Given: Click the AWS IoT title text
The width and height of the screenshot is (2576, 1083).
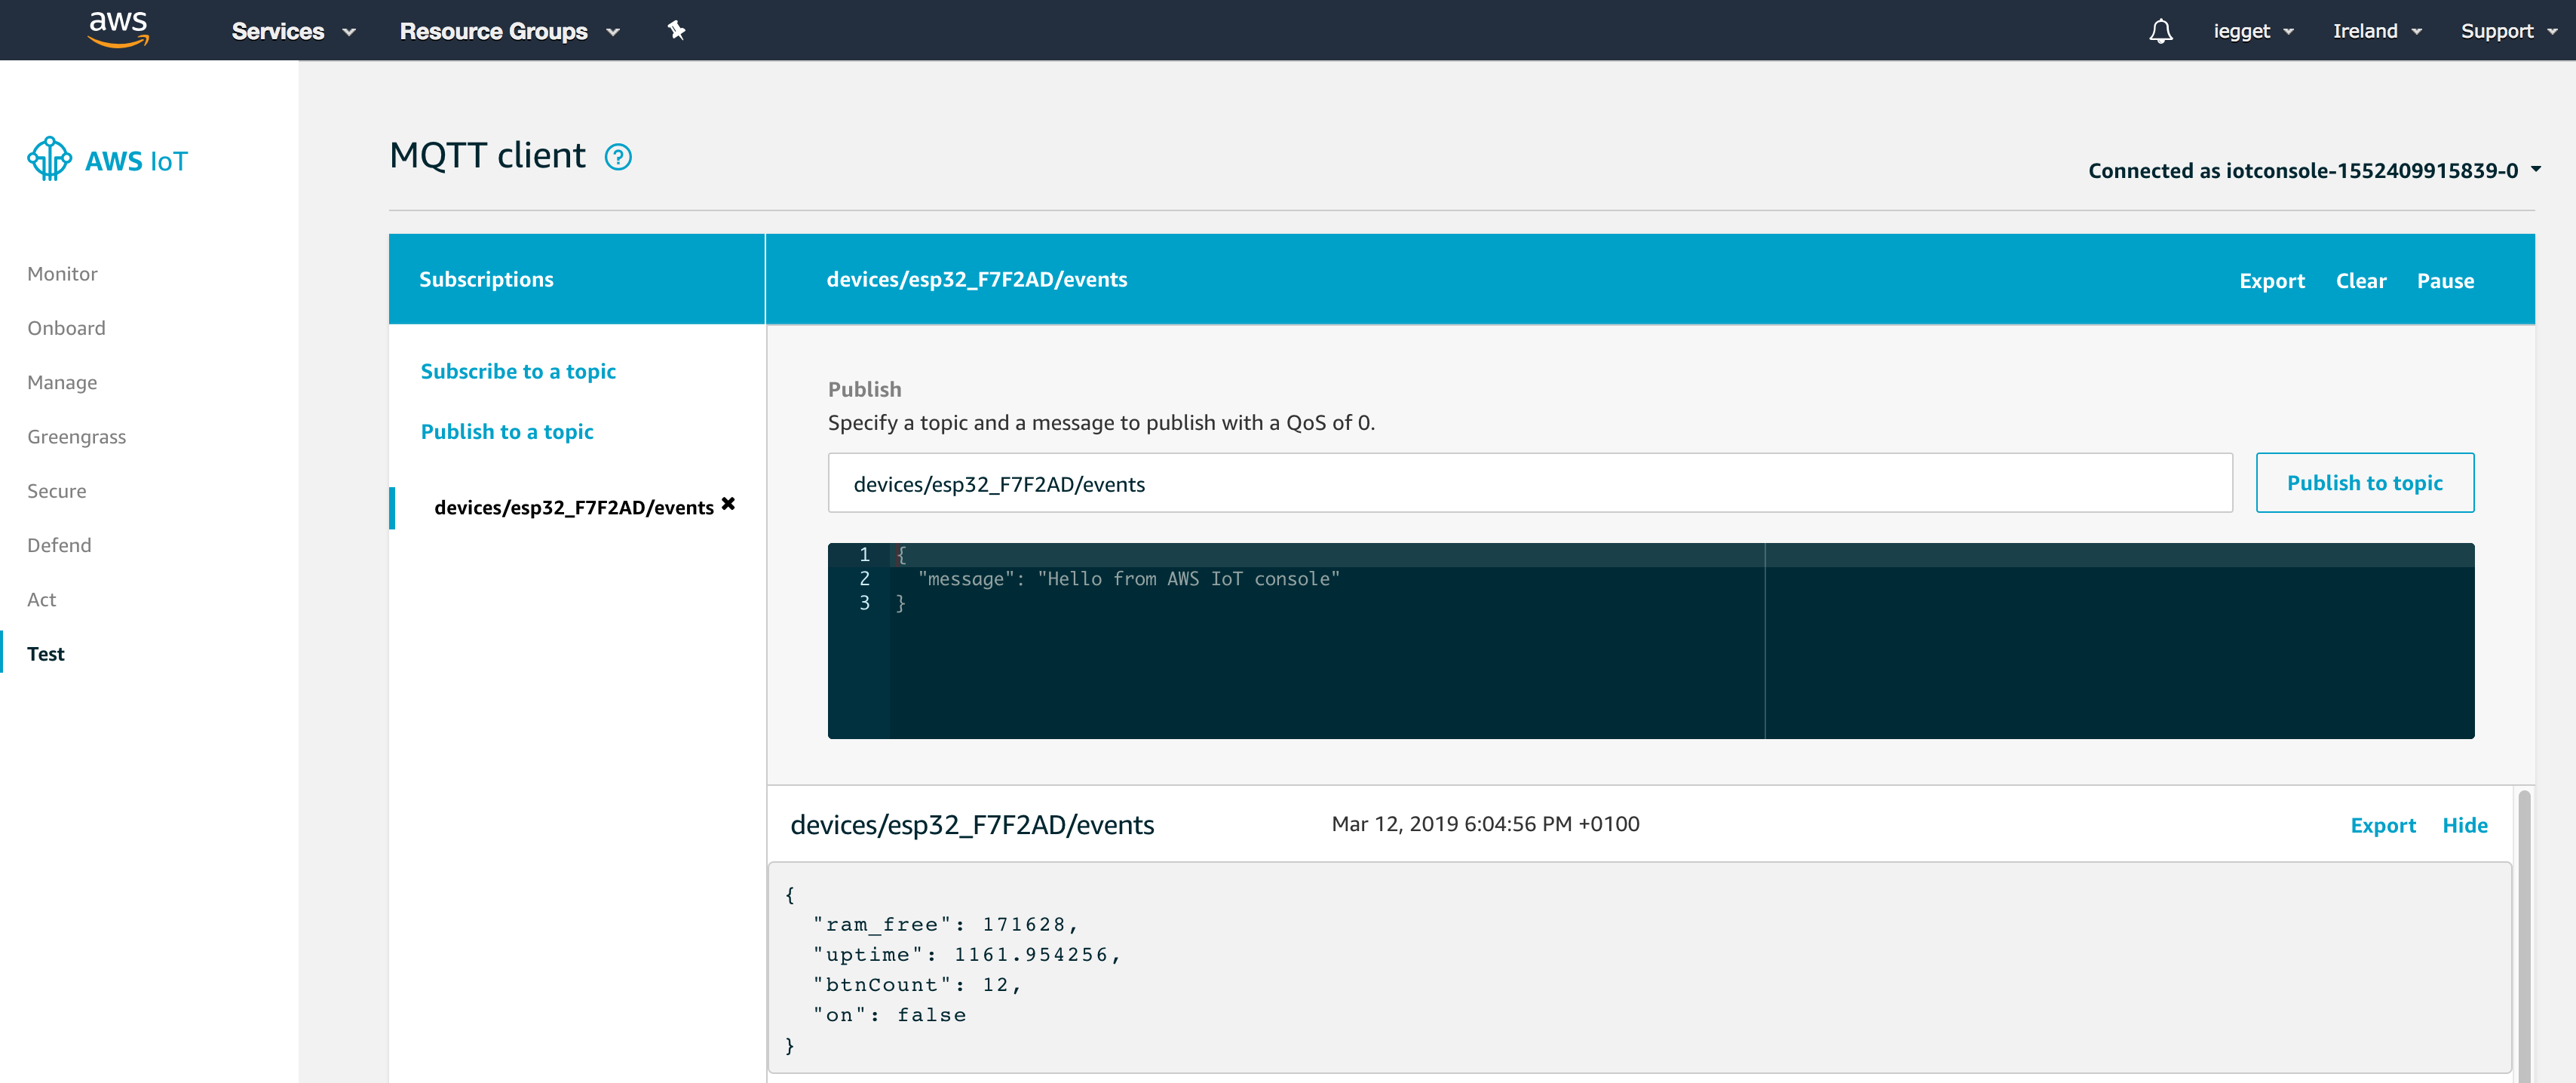Looking at the screenshot, I should (136, 160).
